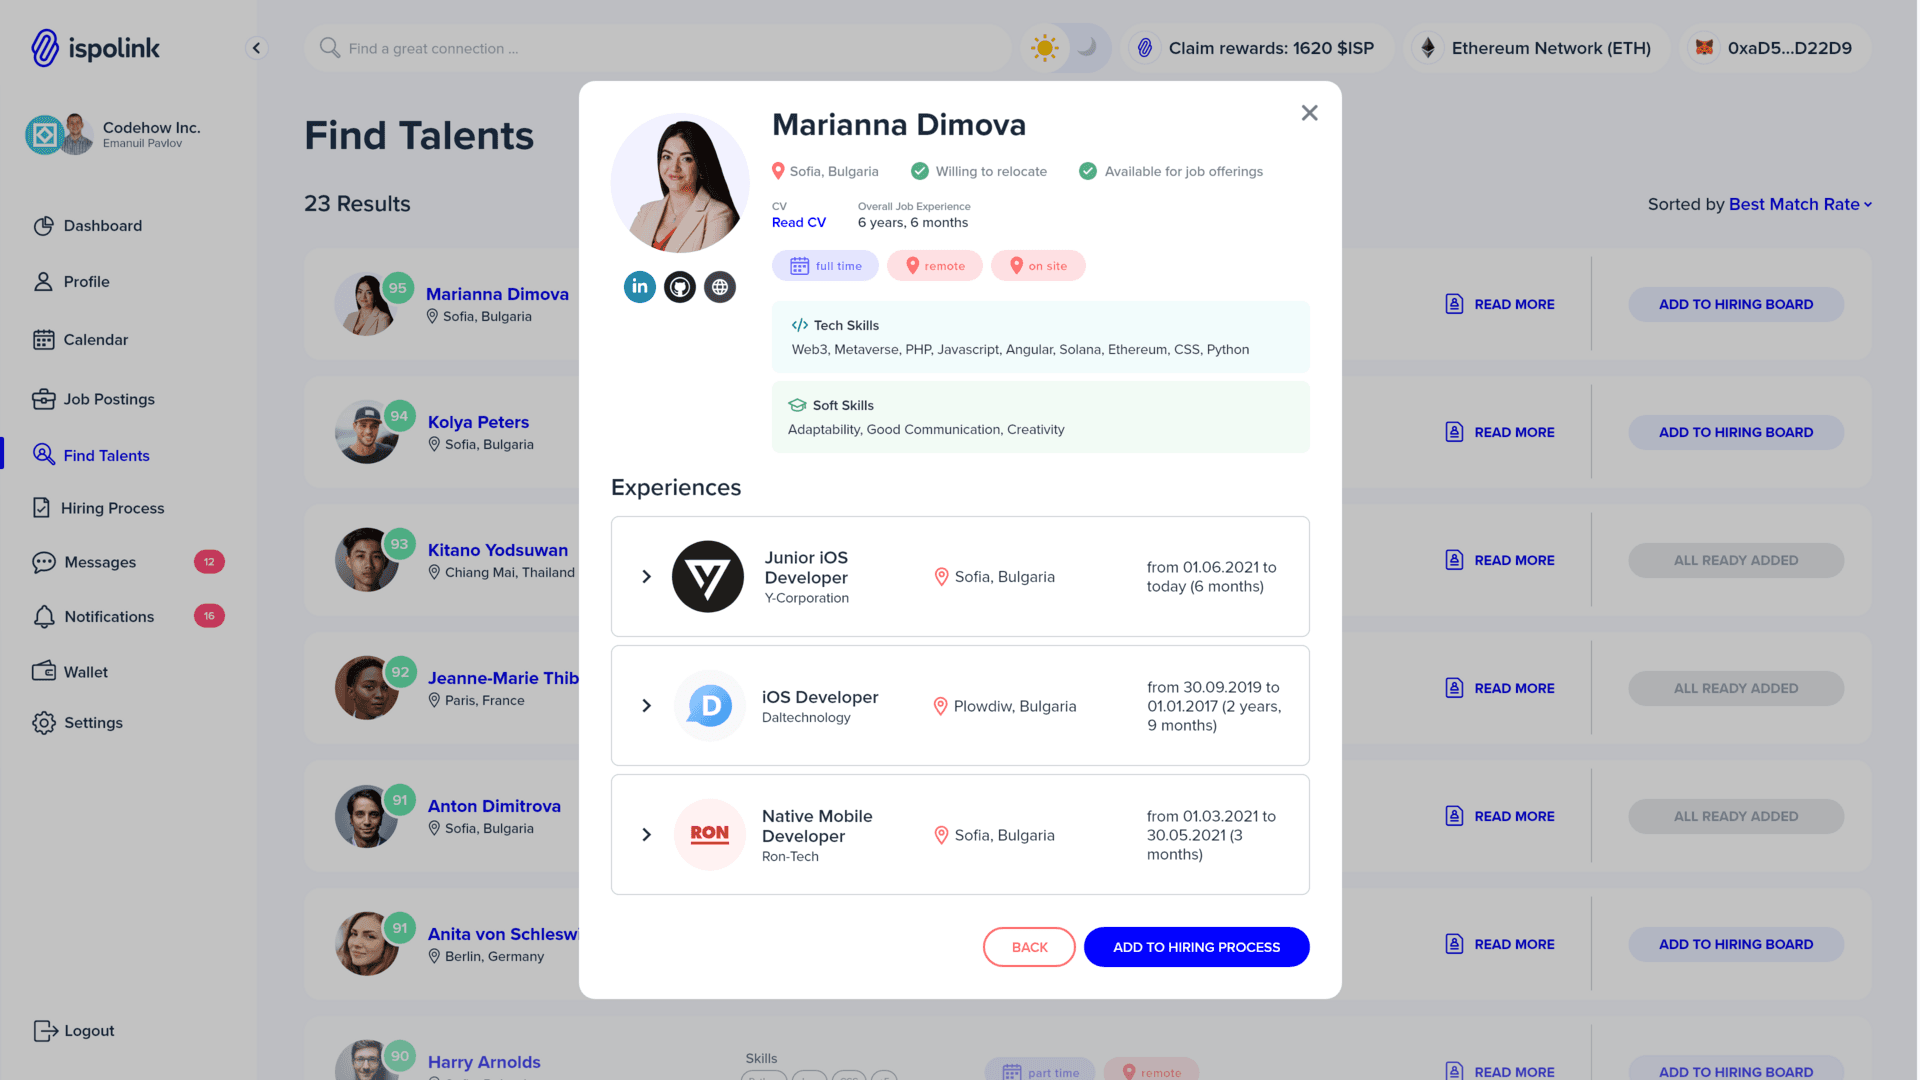Click the globe website icon under her photo
Screen dimensions: 1920x1080
(720, 287)
